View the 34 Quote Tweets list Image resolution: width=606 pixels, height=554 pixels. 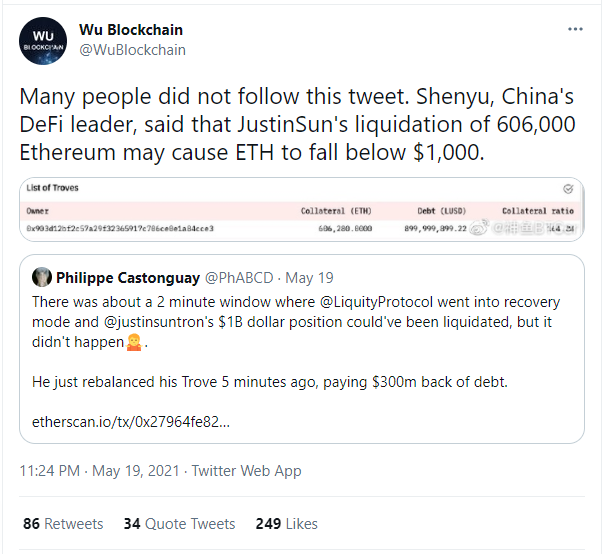pos(179,524)
